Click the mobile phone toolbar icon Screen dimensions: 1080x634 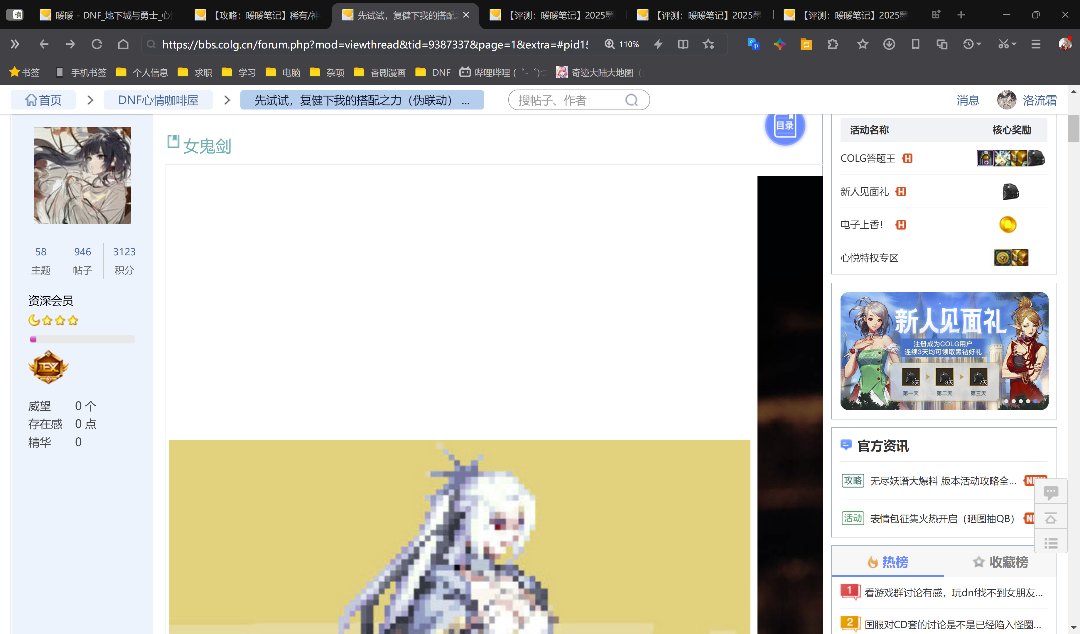915,44
